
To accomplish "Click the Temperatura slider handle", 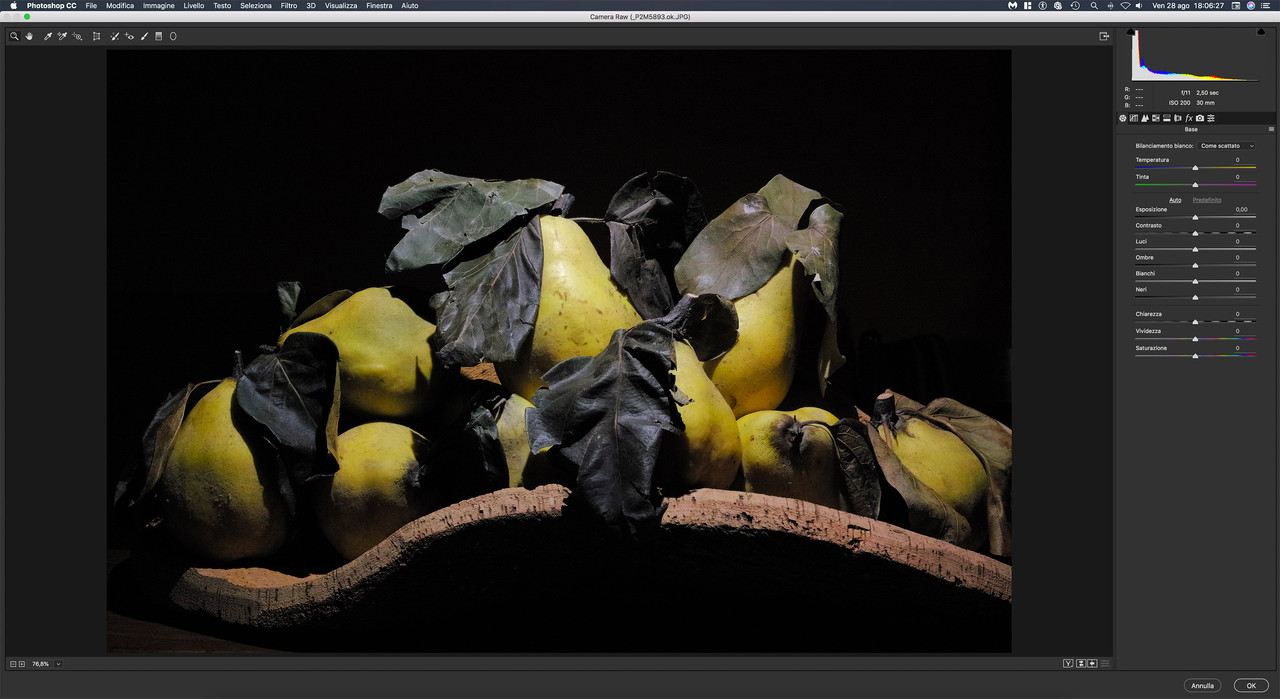I will [x=1195, y=168].
